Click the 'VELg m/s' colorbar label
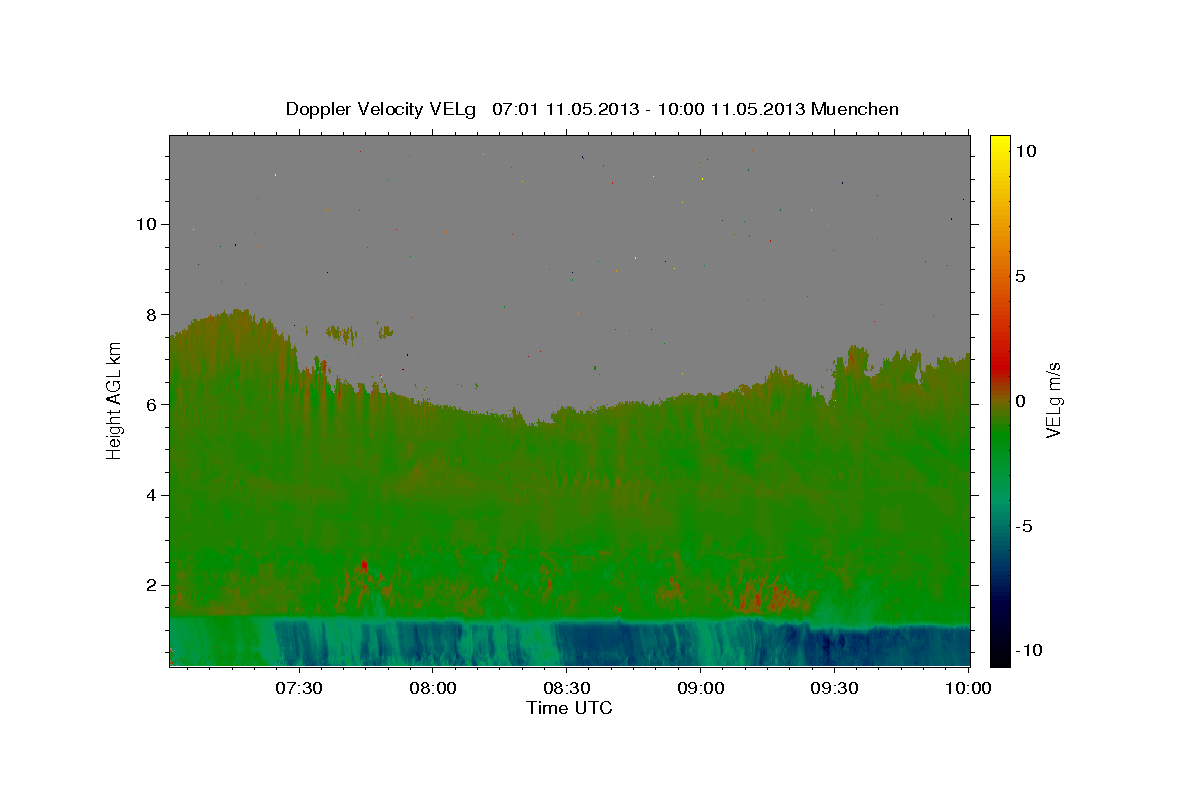 (1054, 400)
